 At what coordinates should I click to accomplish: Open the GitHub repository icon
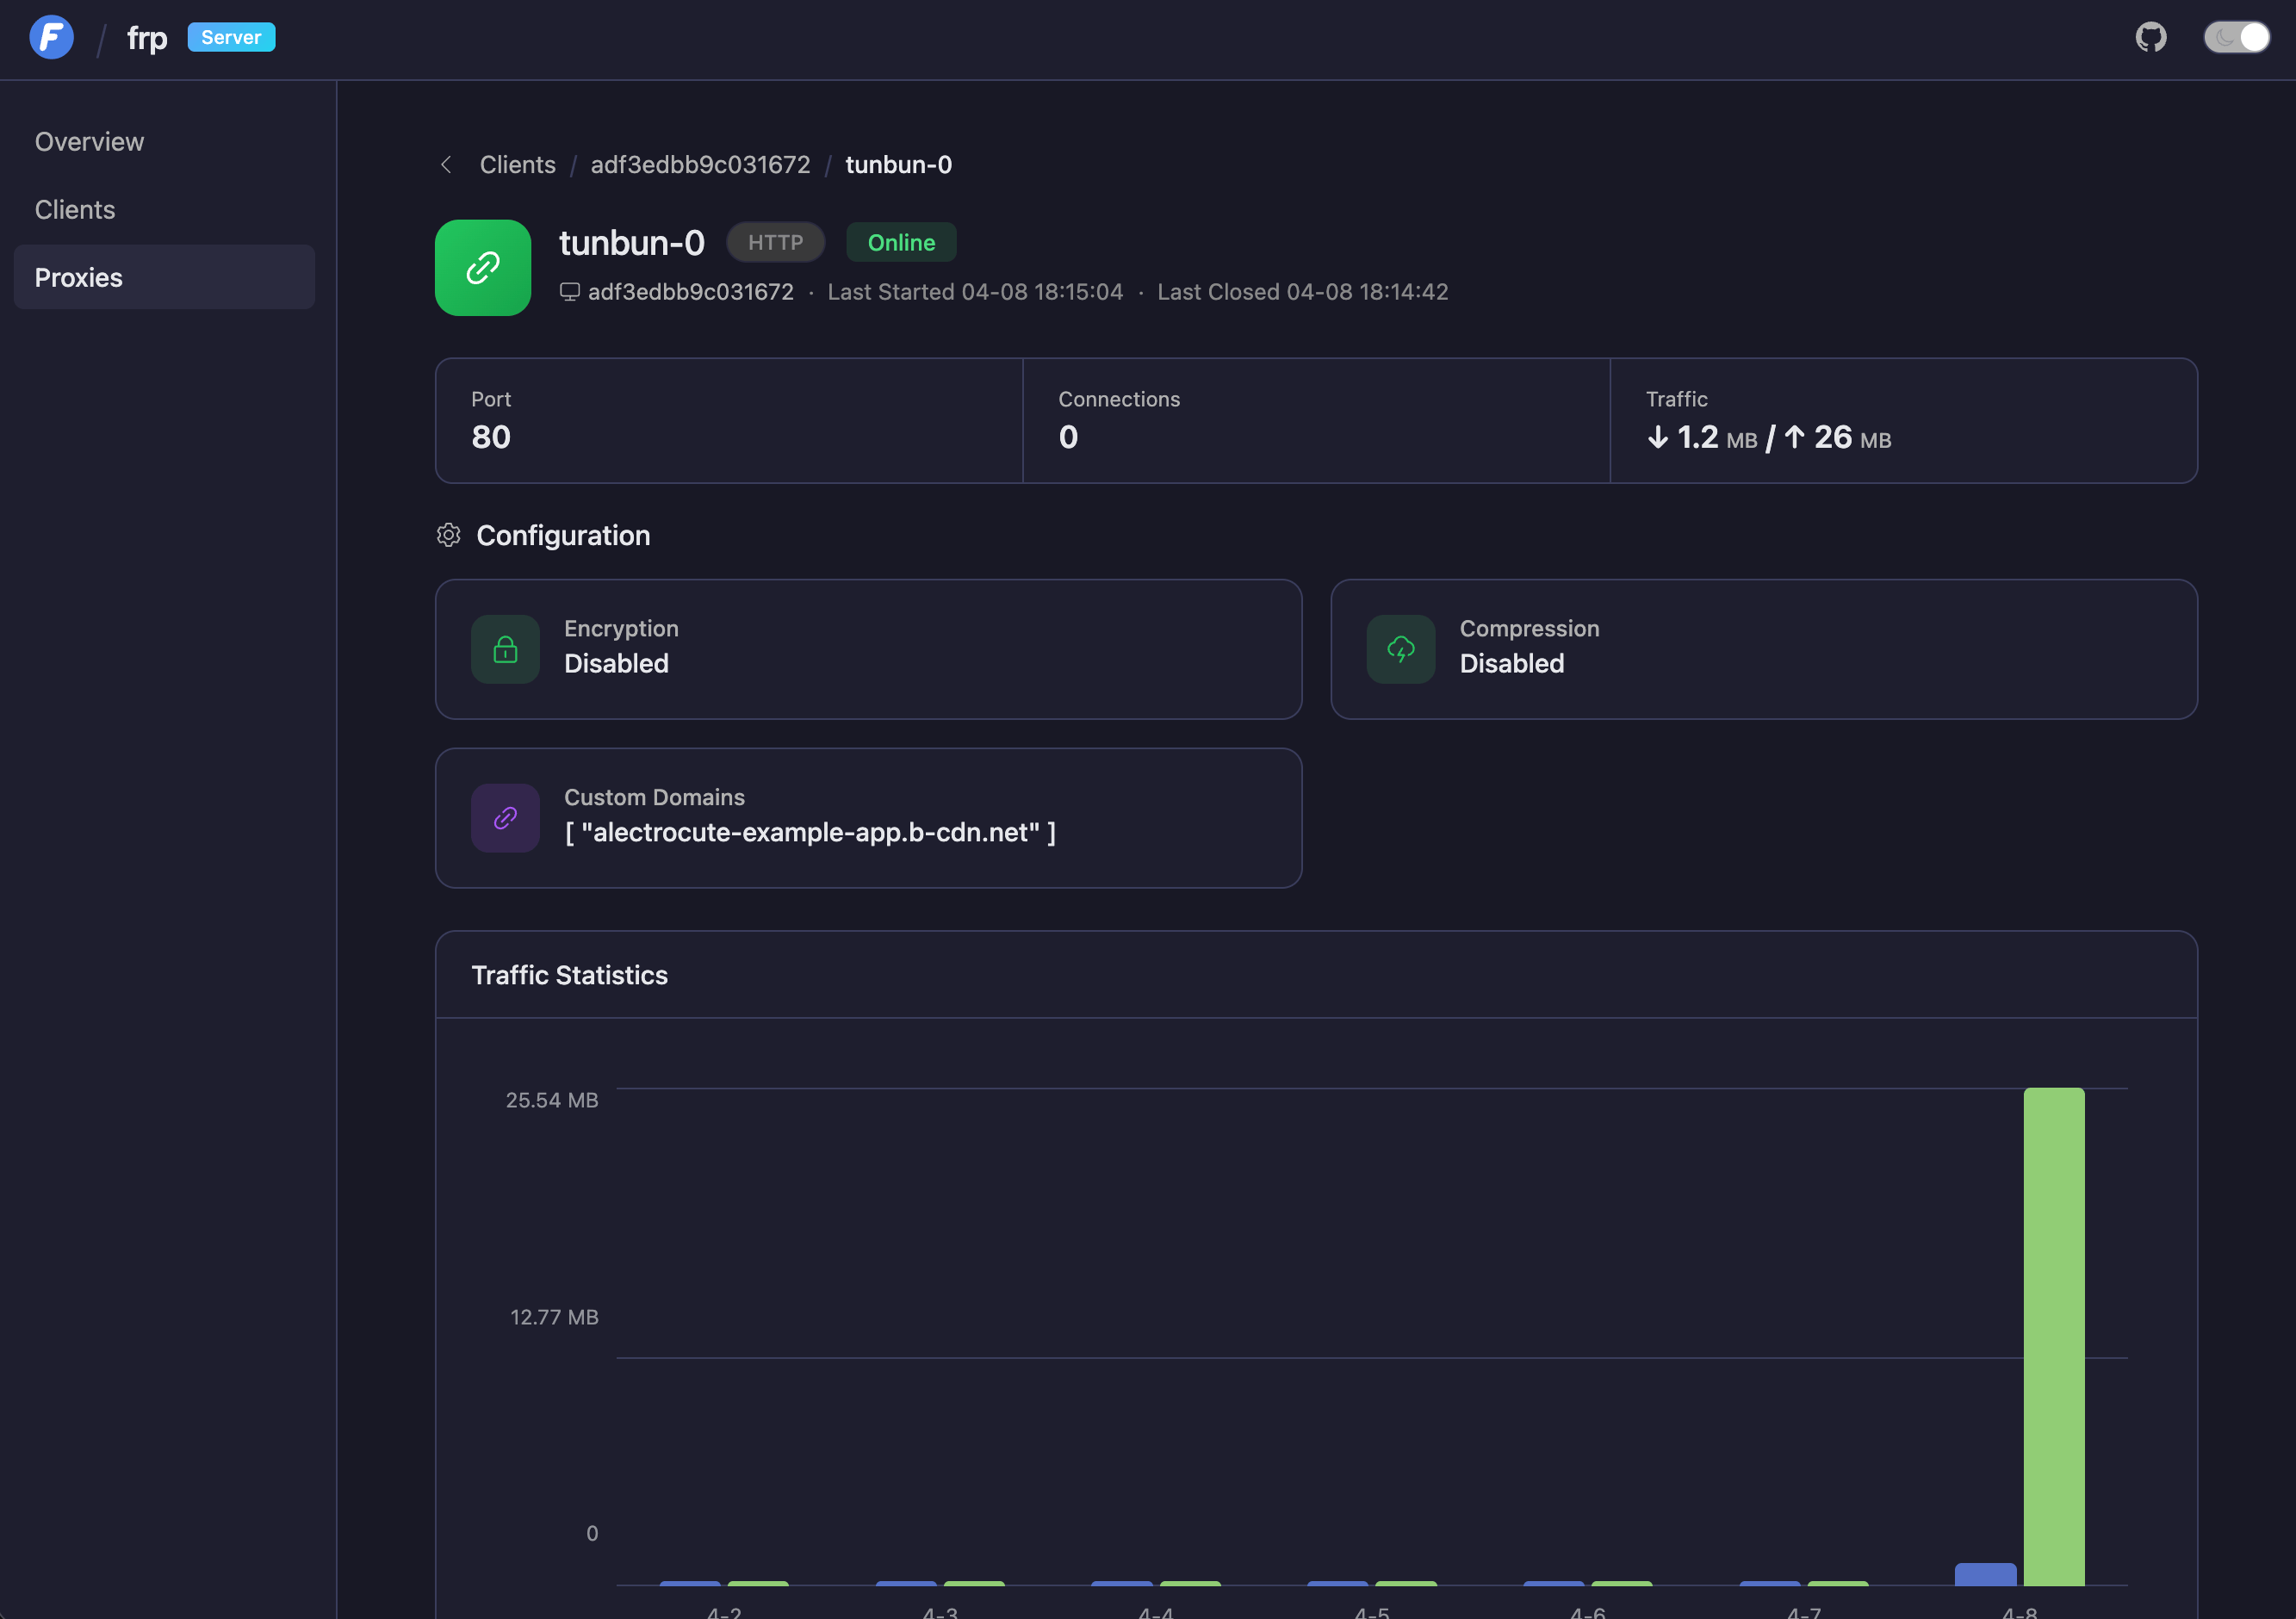coord(2150,38)
